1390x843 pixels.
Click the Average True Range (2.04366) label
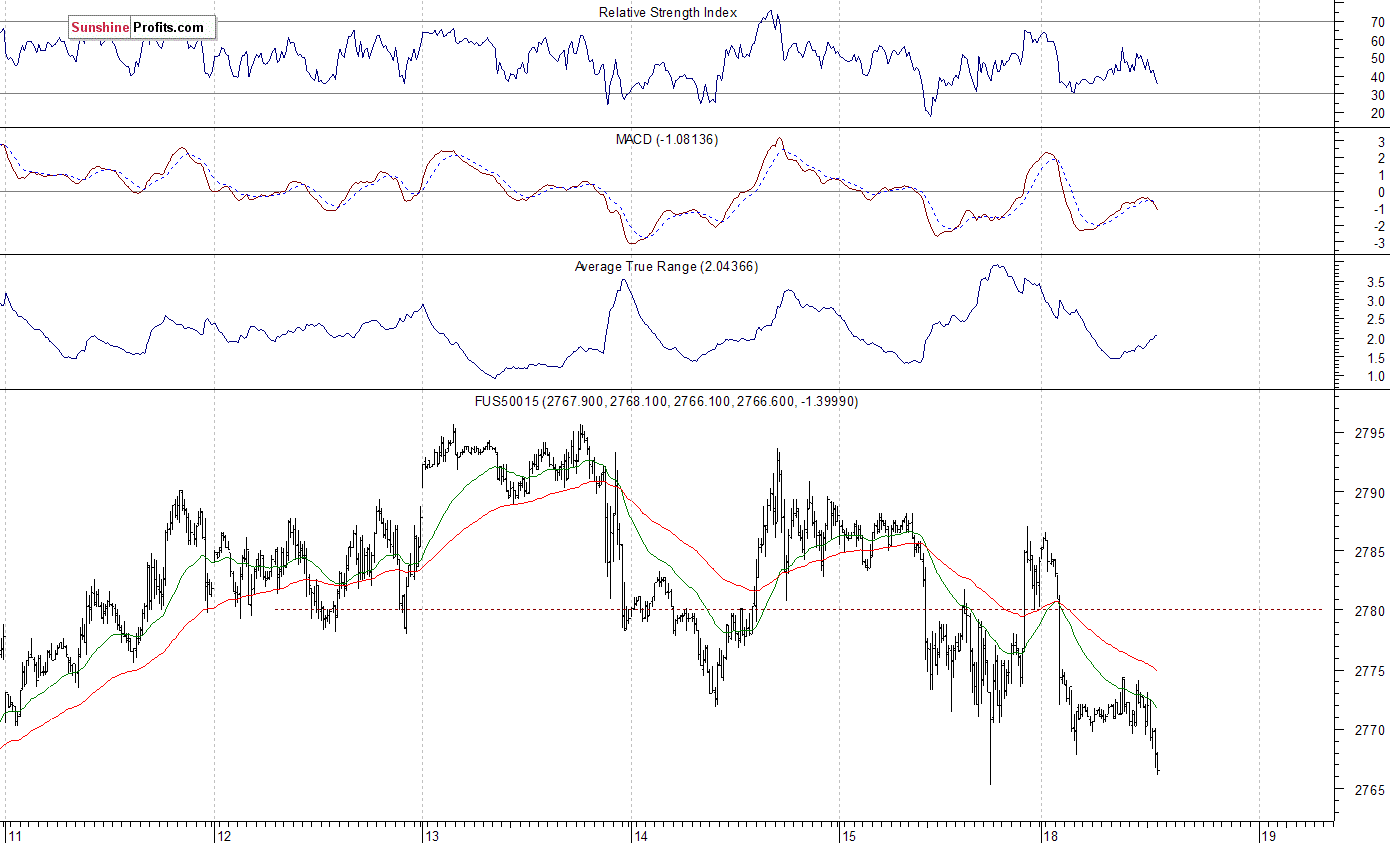coord(667,266)
